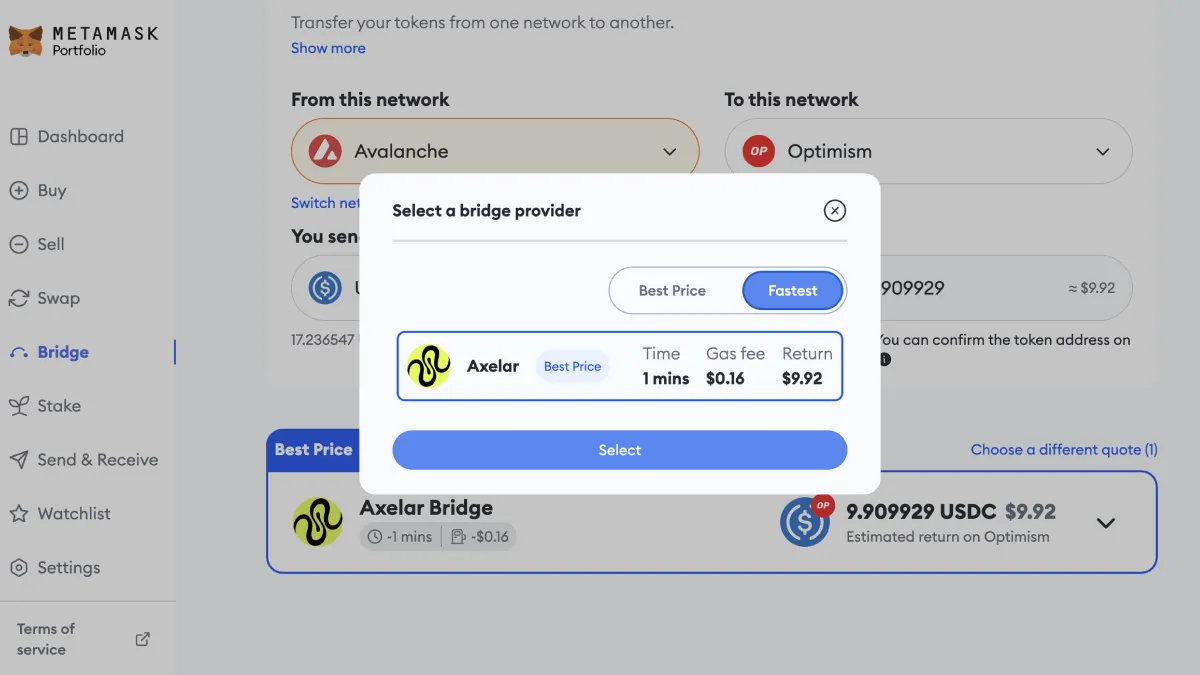Screen dimensions: 1200x675
Task: Expand the Axelar Bridge quote details chevron
Action: point(1106,523)
